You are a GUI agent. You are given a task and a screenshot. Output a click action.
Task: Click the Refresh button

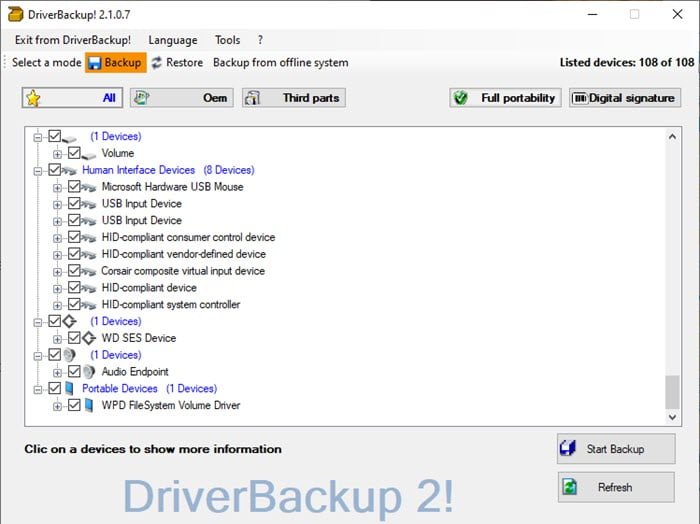[616, 487]
